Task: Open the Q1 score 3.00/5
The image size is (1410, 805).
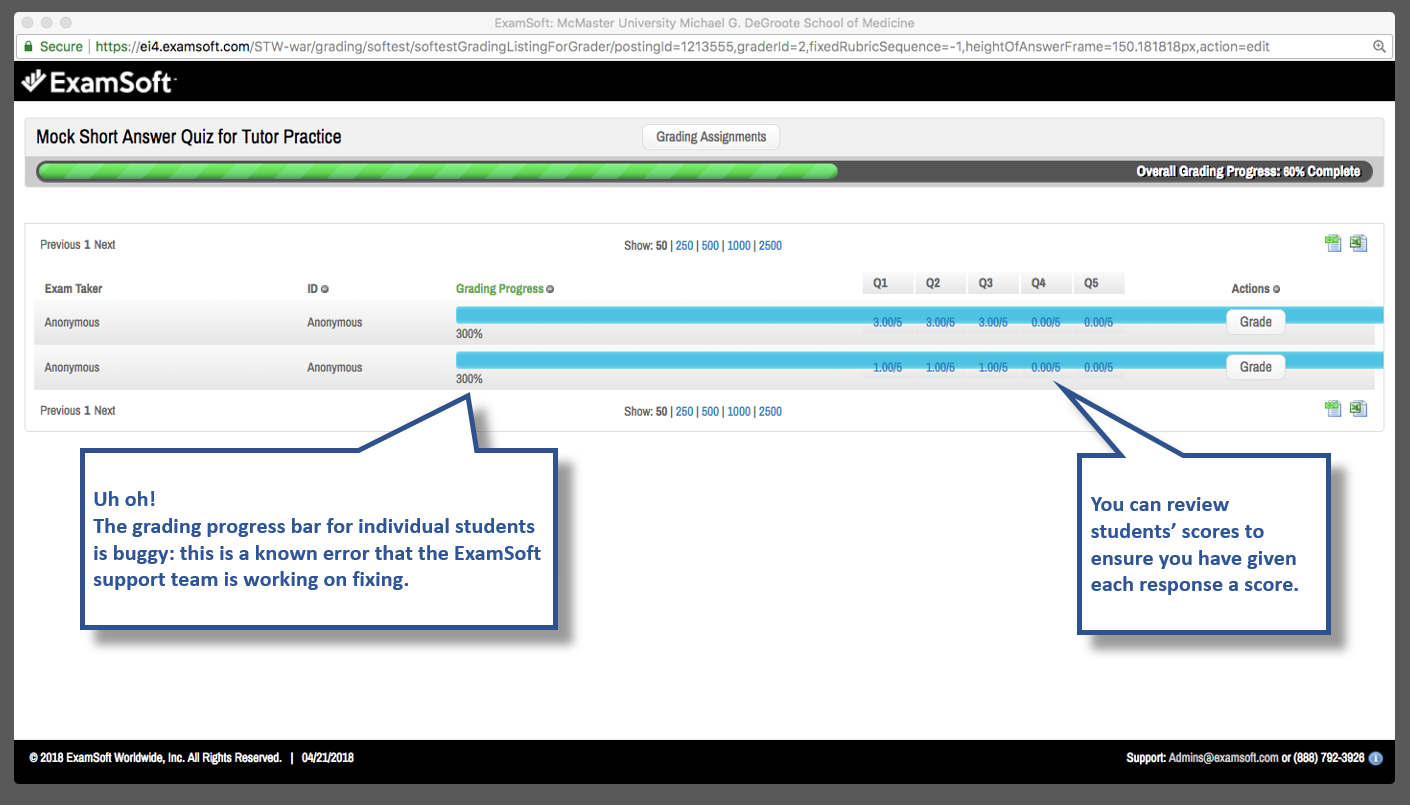Action: (x=887, y=323)
